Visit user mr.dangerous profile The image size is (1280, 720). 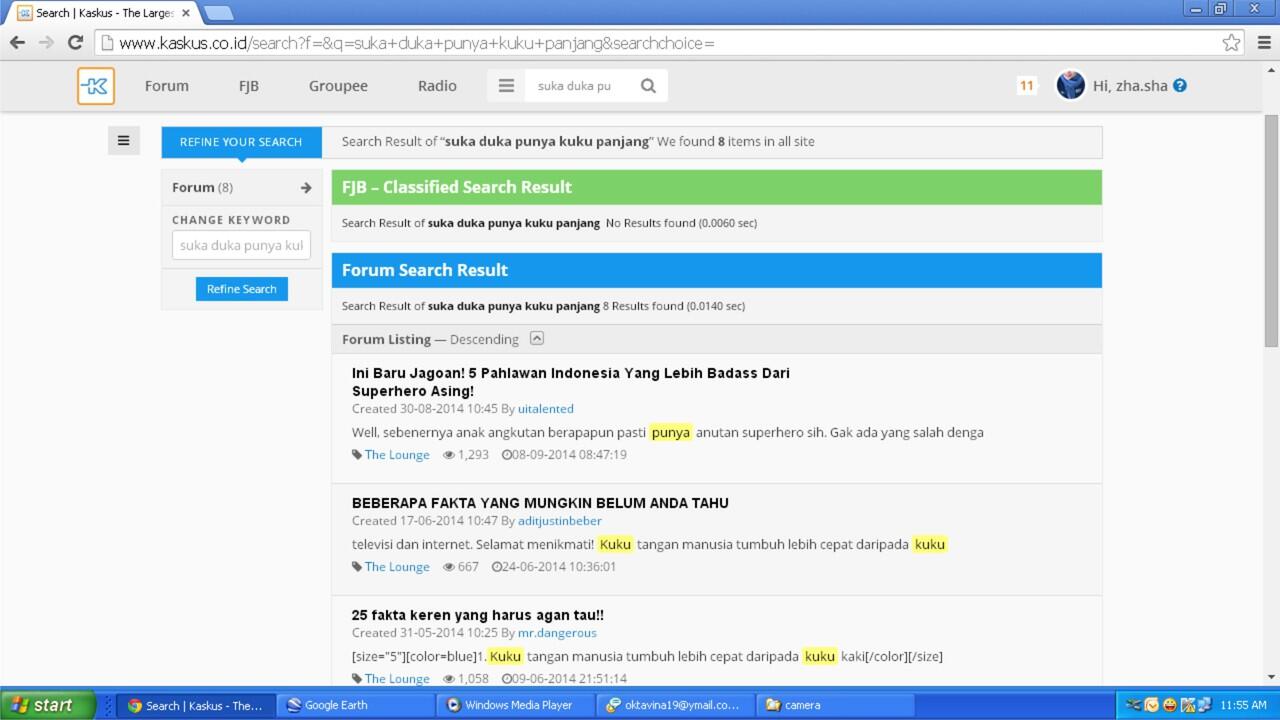coord(557,633)
